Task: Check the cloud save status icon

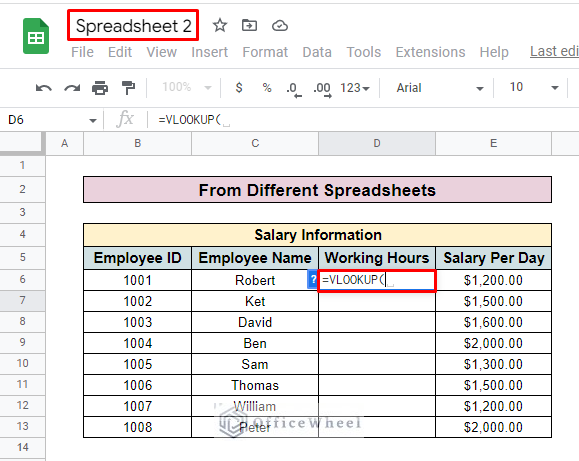Action: pos(280,26)
